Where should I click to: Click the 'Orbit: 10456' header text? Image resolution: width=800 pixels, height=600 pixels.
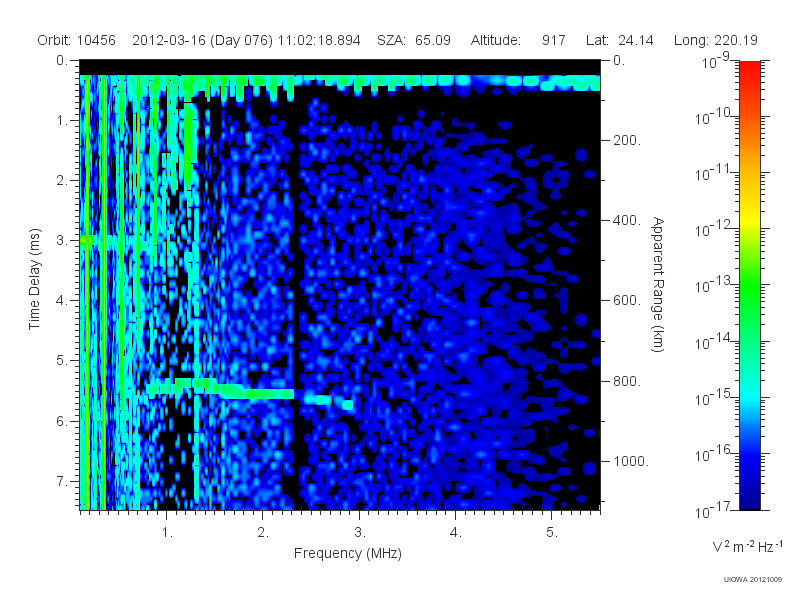[77, 40]
